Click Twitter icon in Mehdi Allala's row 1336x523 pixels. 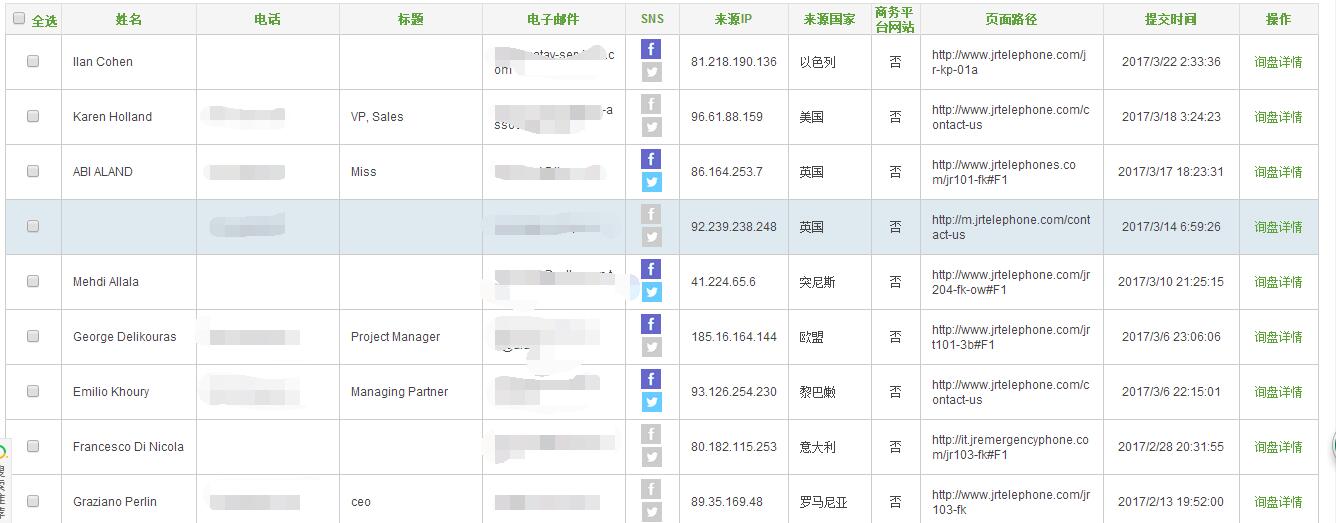pyautogui.click(x=651, y=292)
